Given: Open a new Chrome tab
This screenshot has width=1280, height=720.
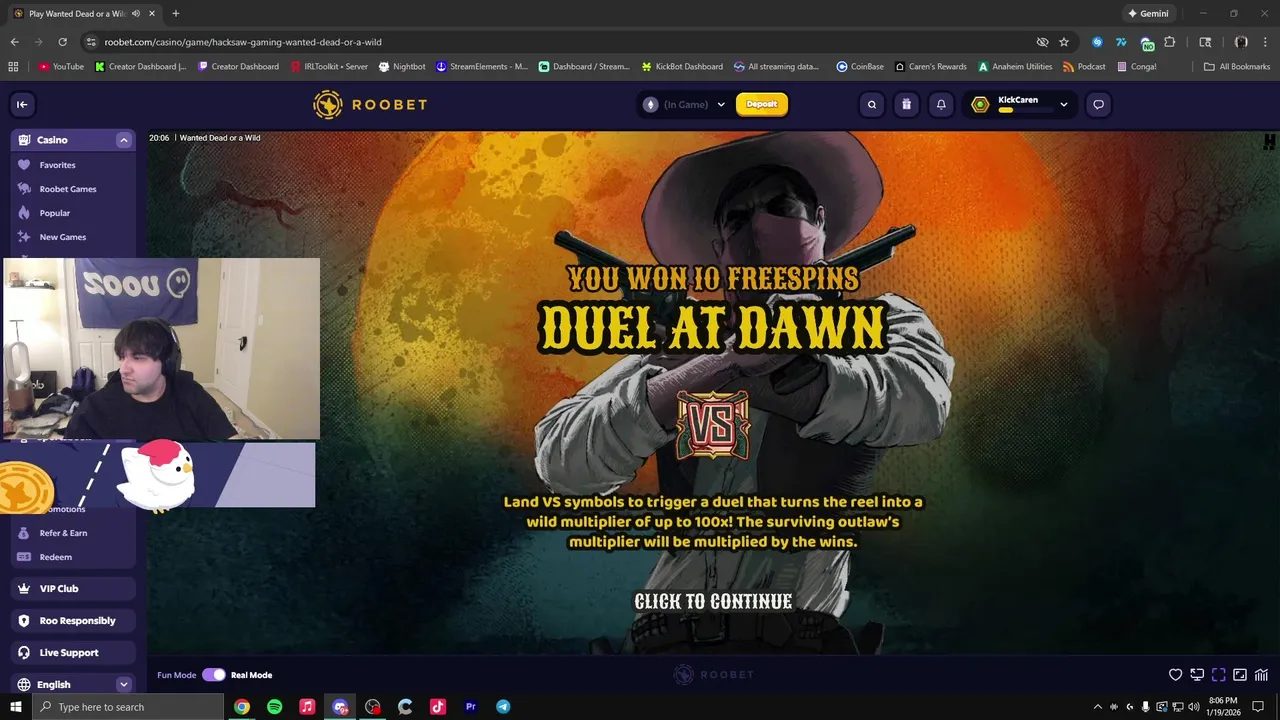Looking at the screenshot, I should (176, 13).
